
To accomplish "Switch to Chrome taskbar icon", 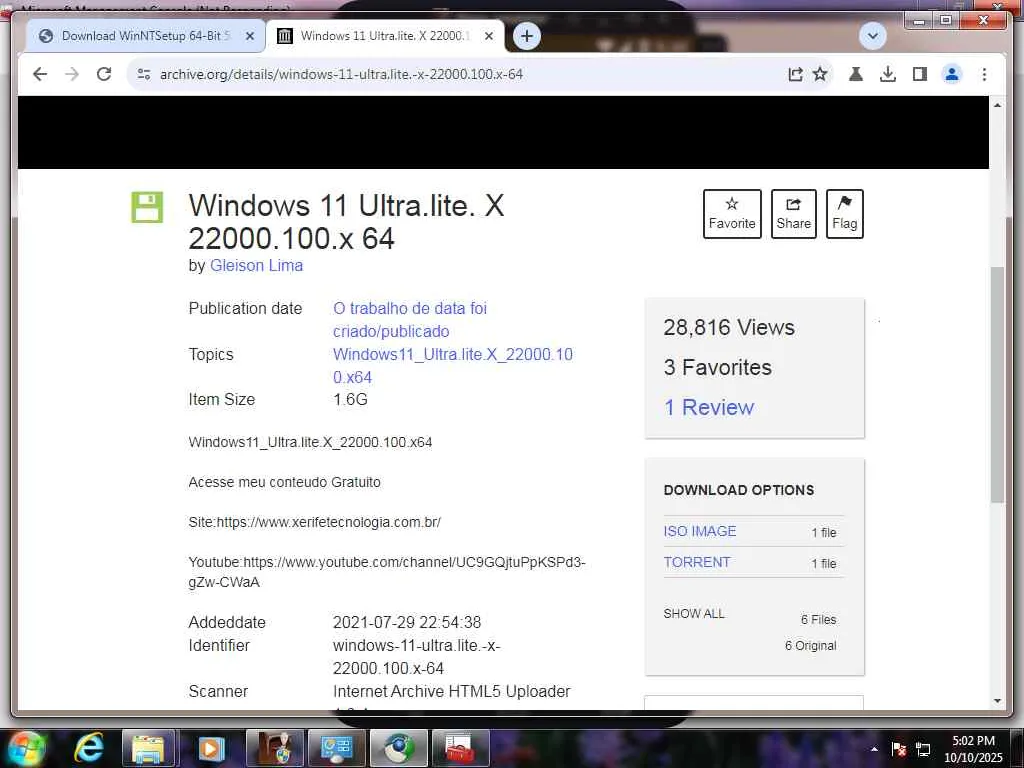I will click(398, 748).
